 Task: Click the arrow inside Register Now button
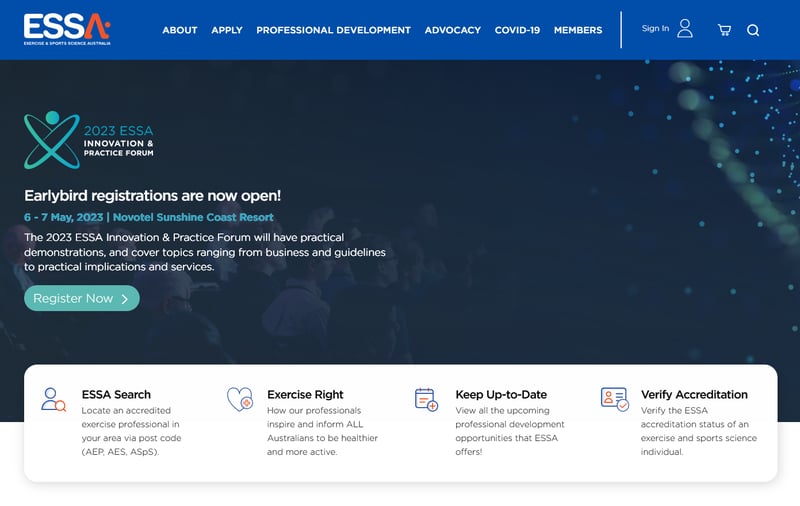(125, 299)
